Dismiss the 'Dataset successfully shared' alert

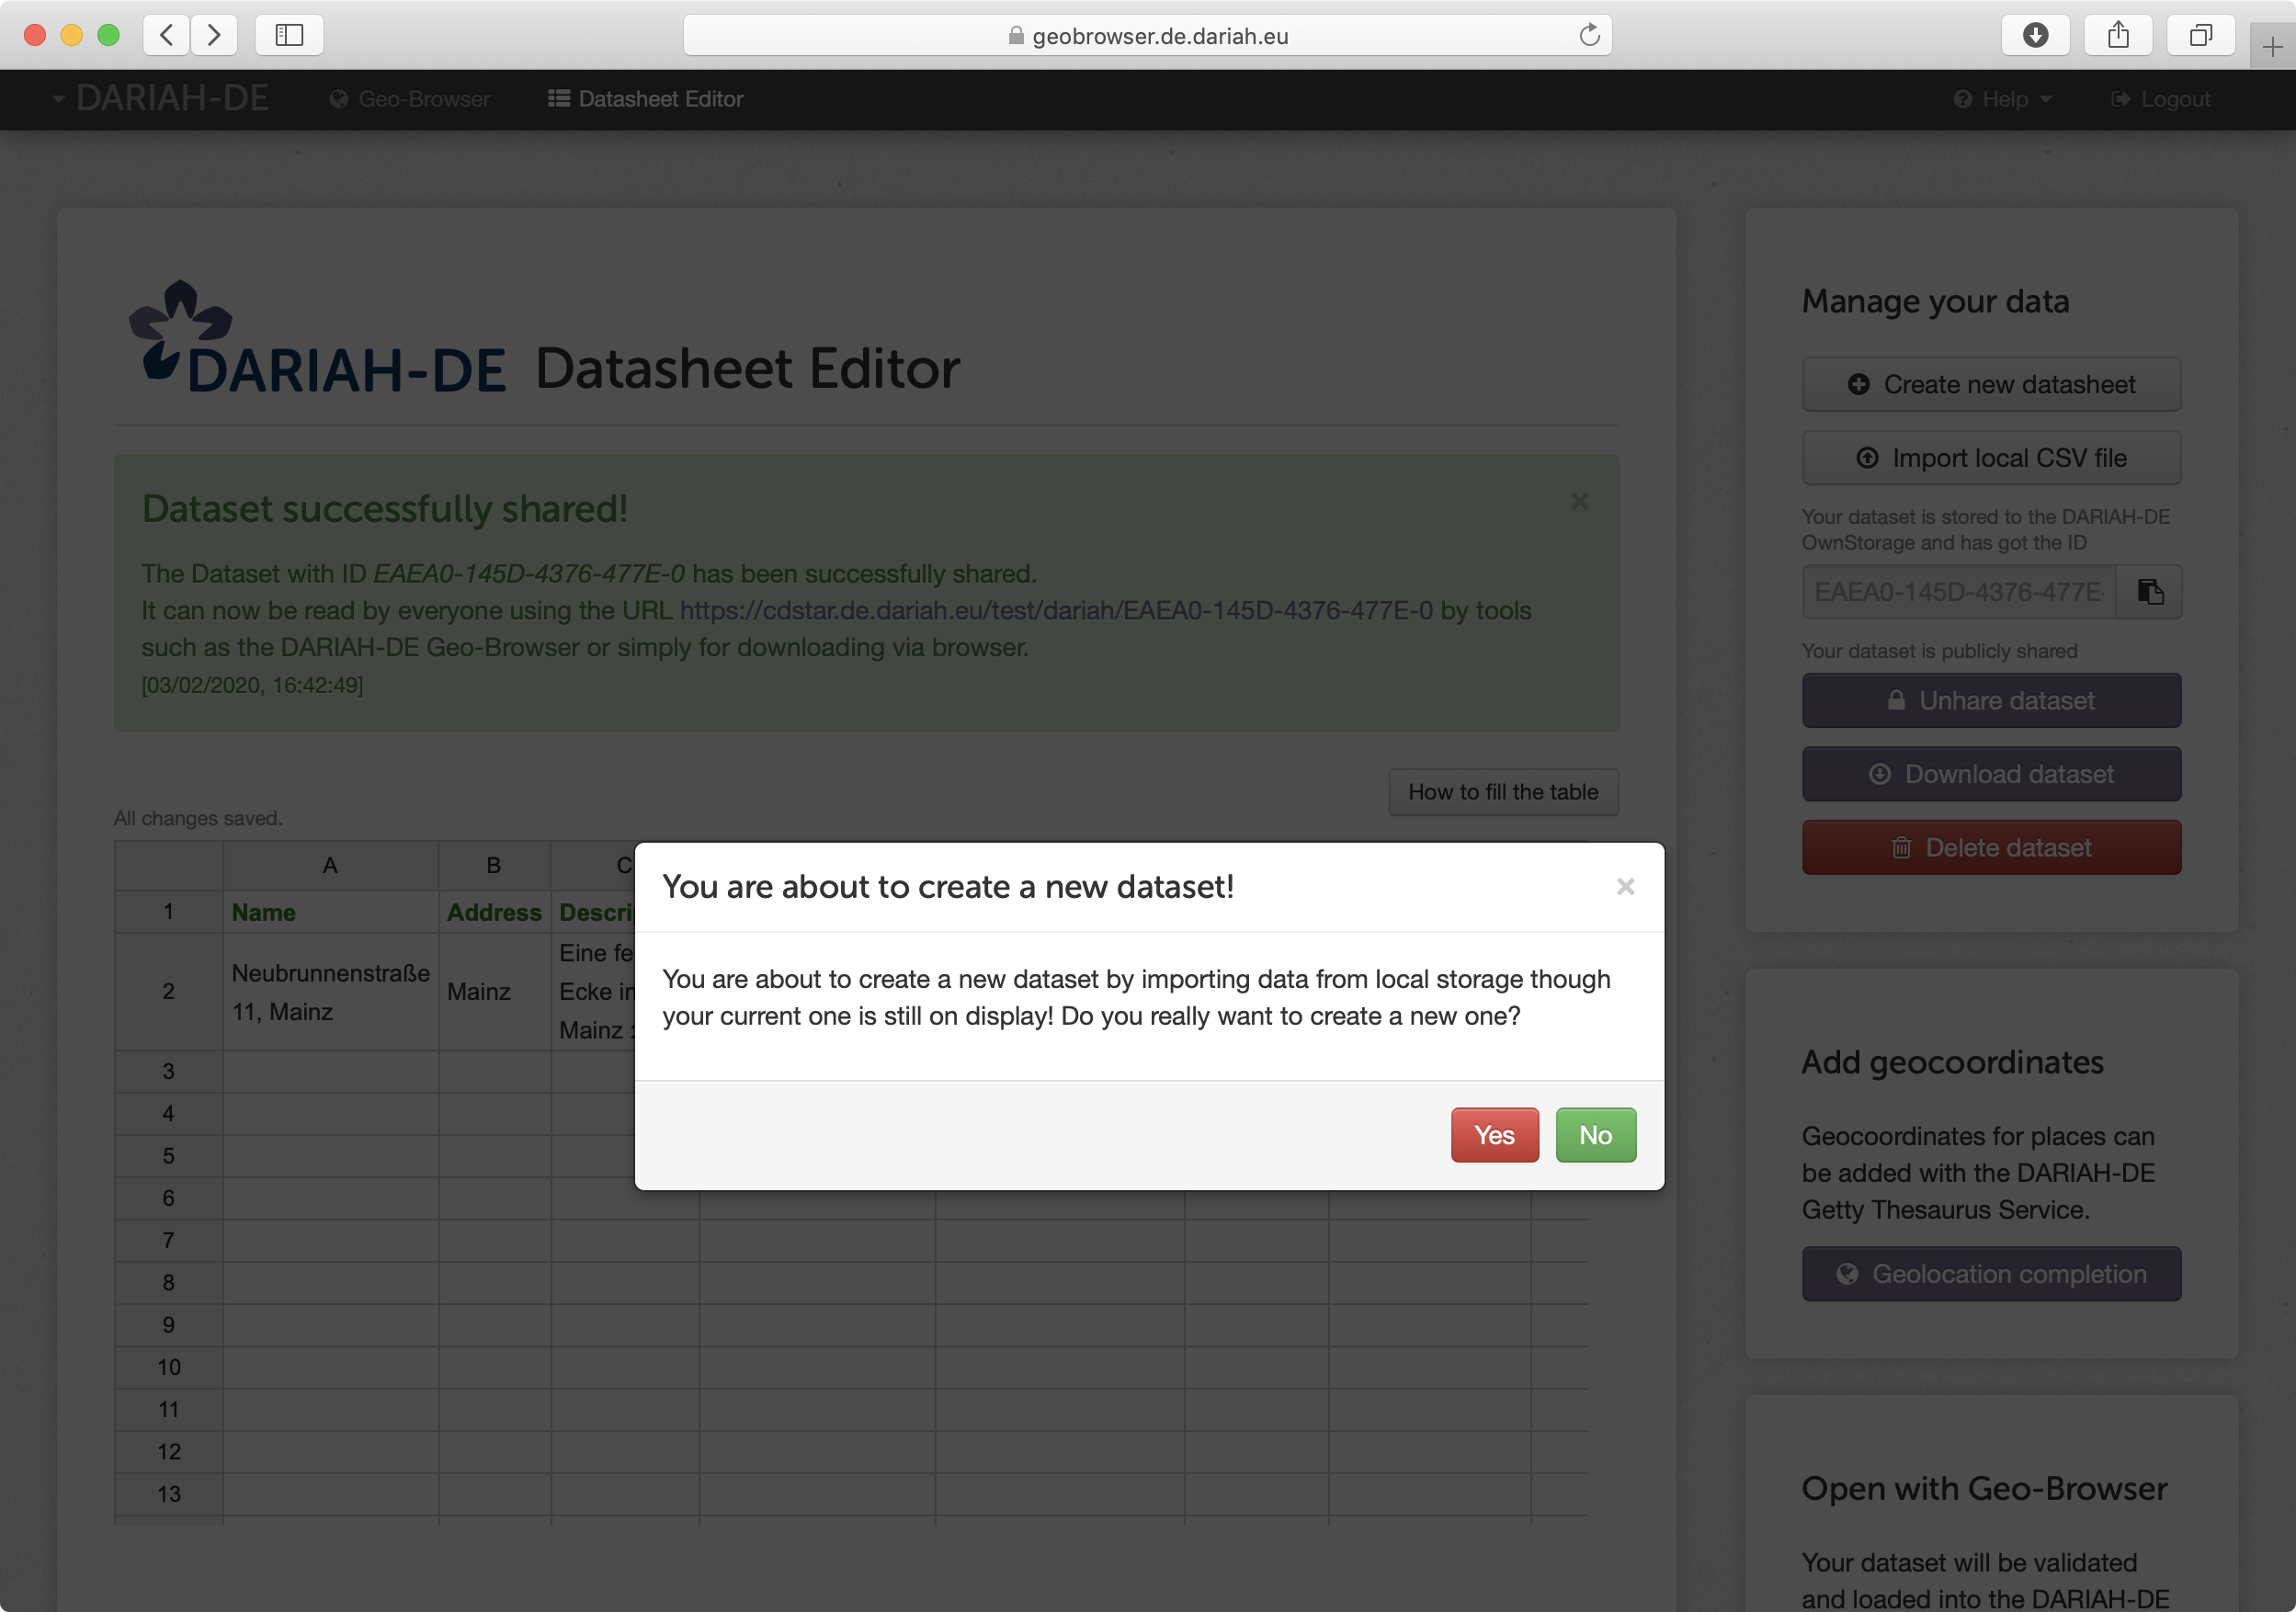[x=1579, y=501]
